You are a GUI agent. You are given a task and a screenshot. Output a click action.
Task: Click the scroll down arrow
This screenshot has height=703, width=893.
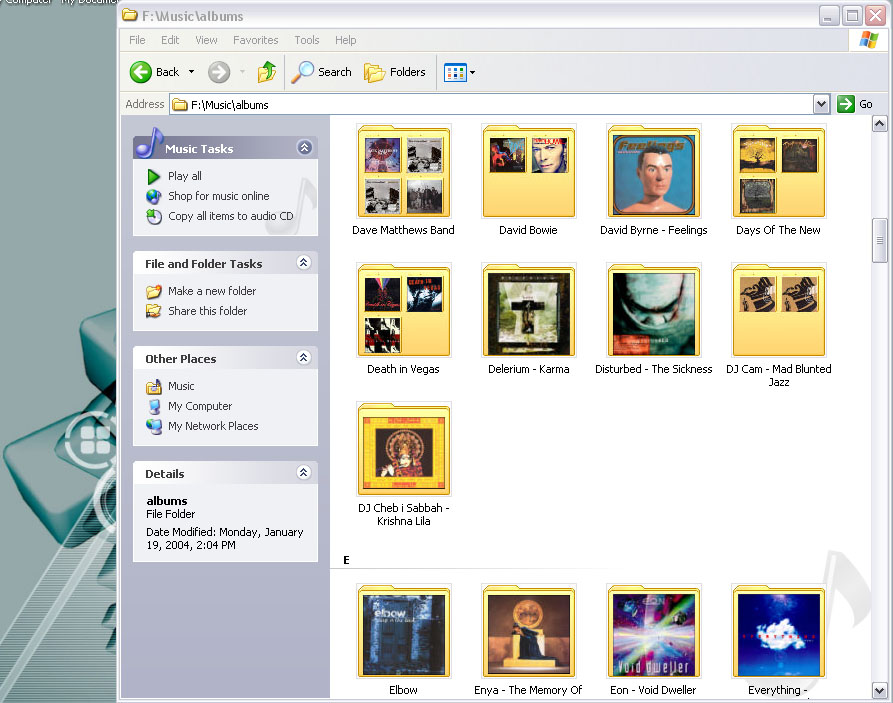[x=879, y=690]
